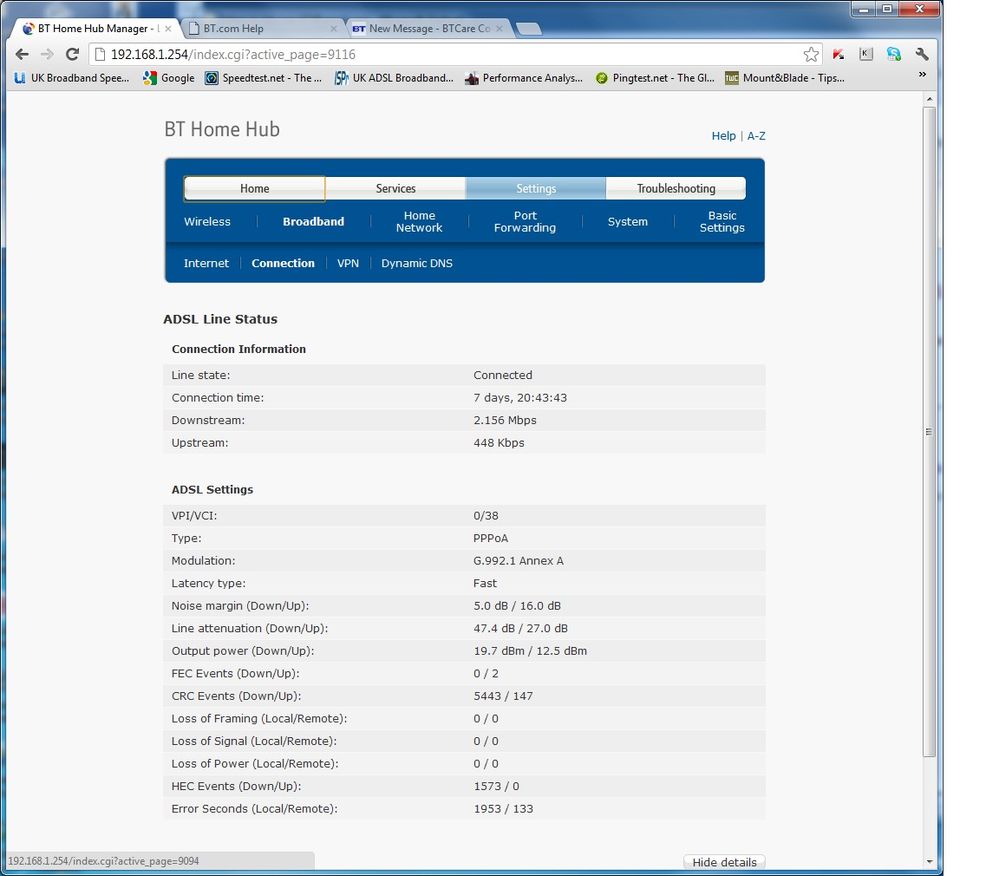999x876 pixels.
Task: Open the UK ADSL Broadband bookmark
Action: [394, 78]
